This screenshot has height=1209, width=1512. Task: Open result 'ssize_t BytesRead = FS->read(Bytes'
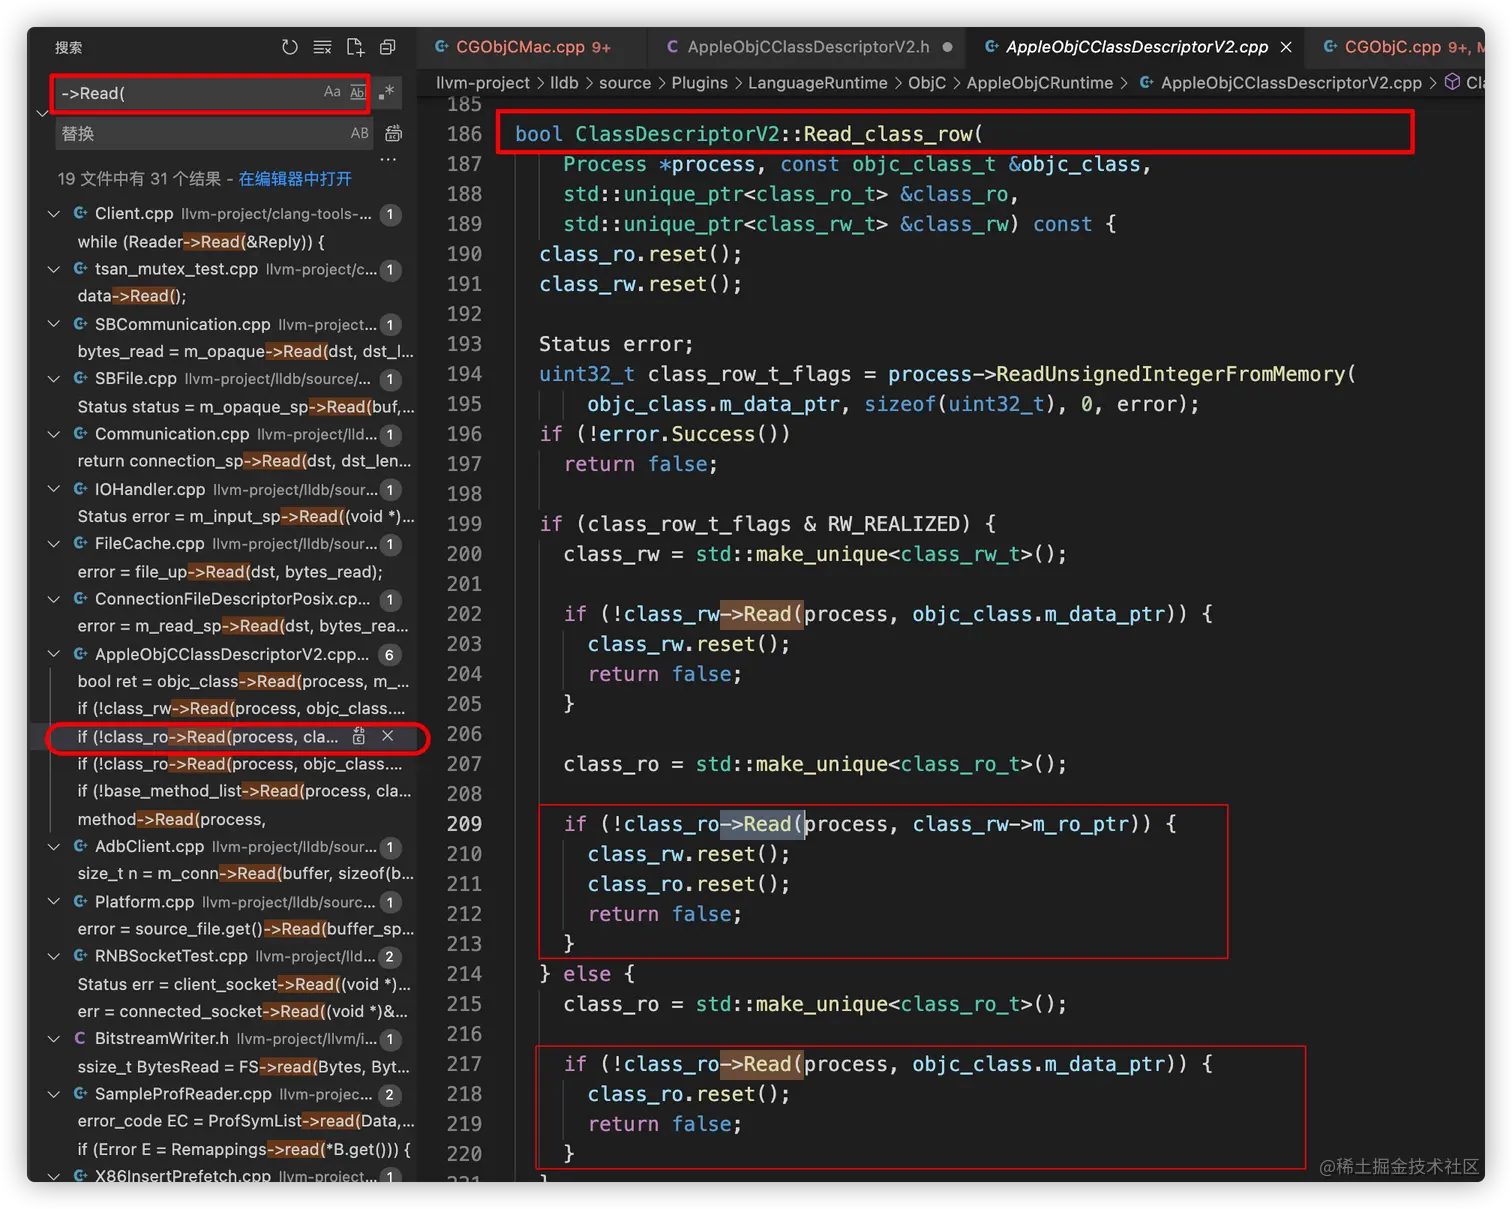coord(244,1066)
